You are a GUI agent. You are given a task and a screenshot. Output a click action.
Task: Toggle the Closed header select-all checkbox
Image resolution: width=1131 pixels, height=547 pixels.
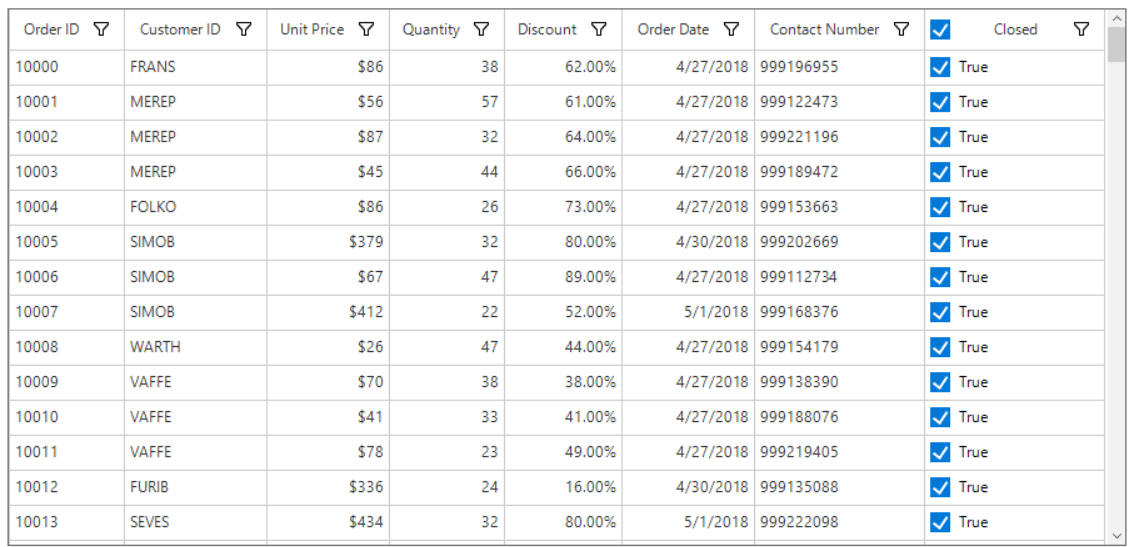point(940,30)
